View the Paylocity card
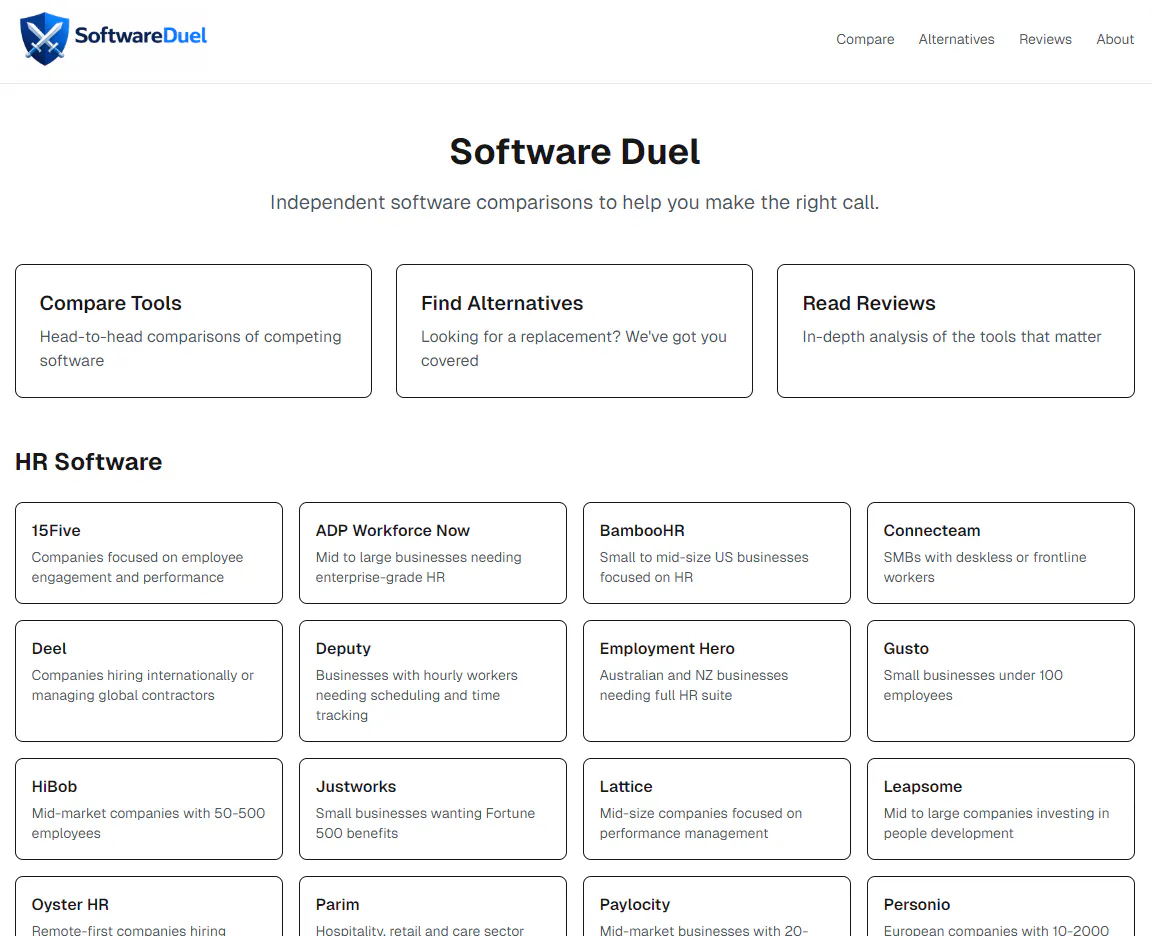1152x936 pixels. pos(717,907)
